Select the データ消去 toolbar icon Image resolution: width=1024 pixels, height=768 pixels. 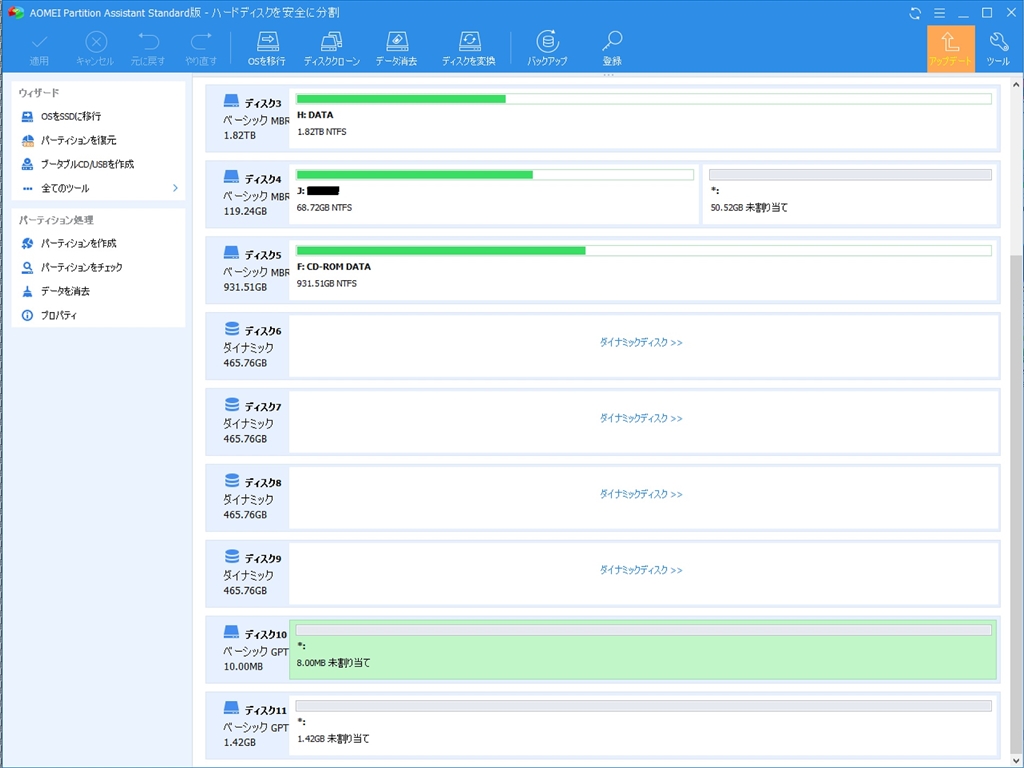[x=396, y=48]
